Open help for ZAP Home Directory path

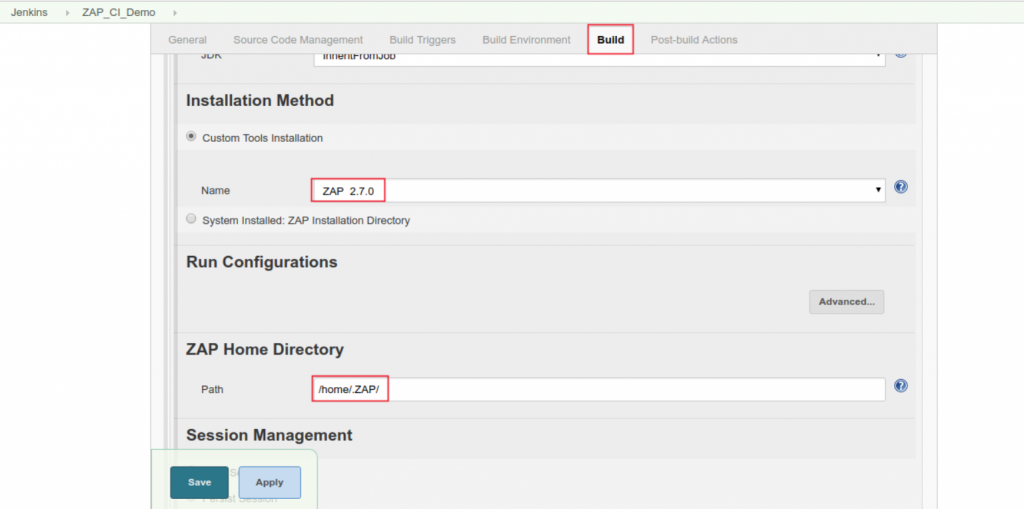900,386
